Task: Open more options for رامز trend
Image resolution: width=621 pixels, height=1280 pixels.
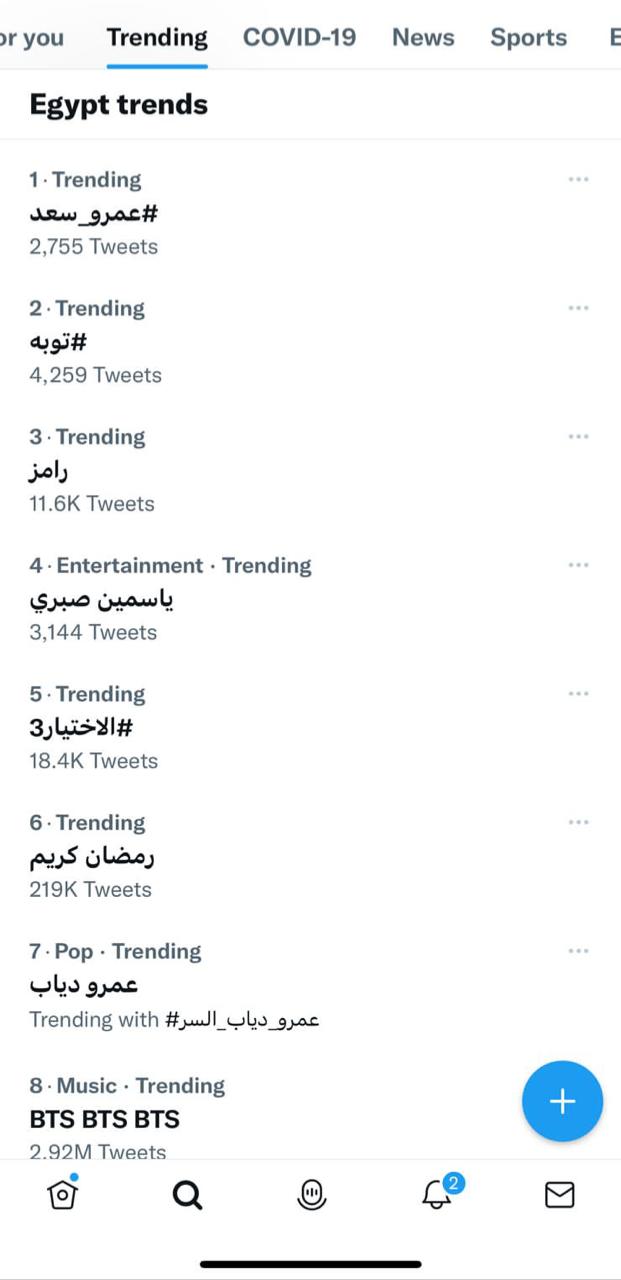Action: point(578,437)
